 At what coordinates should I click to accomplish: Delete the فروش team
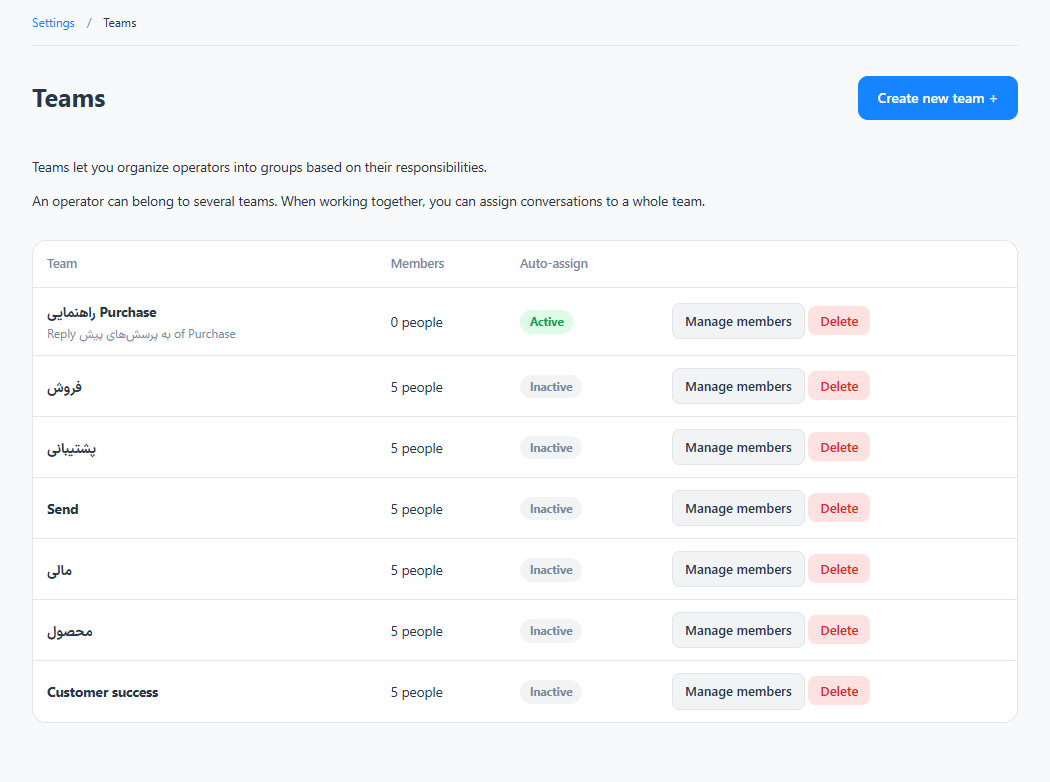tap(839, 386)
